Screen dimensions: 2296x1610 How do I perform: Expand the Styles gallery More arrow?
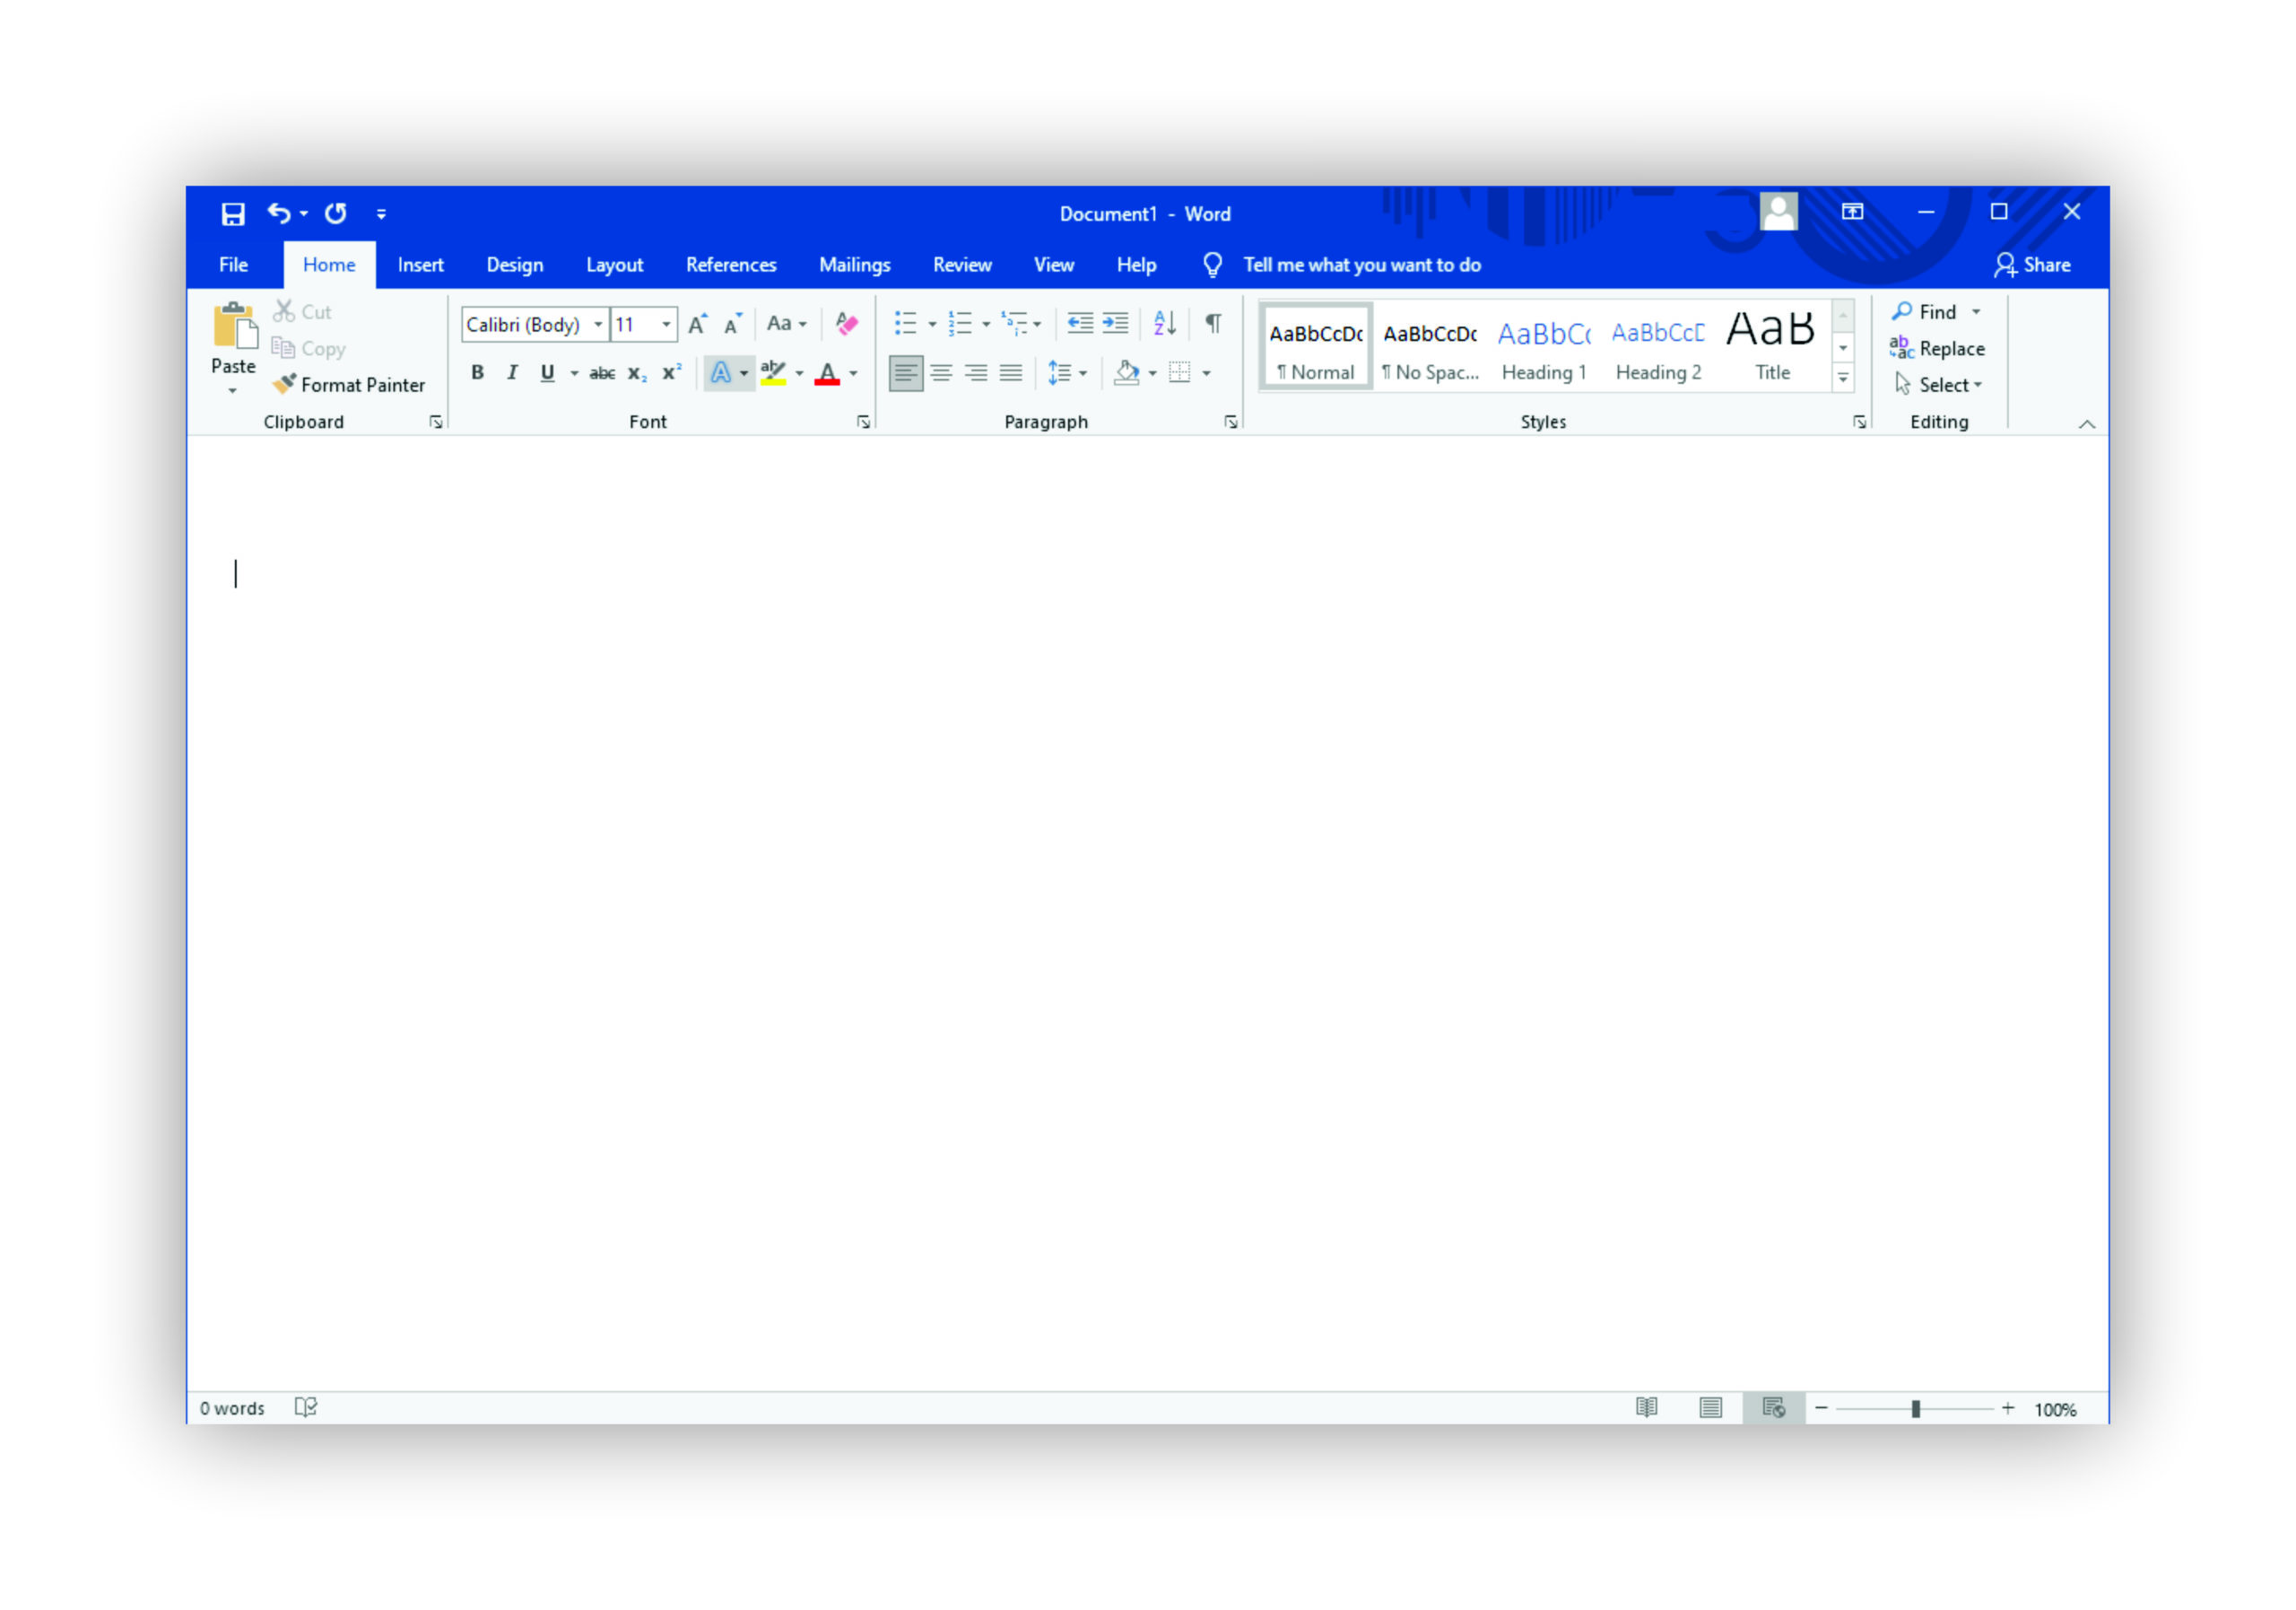1843,378
